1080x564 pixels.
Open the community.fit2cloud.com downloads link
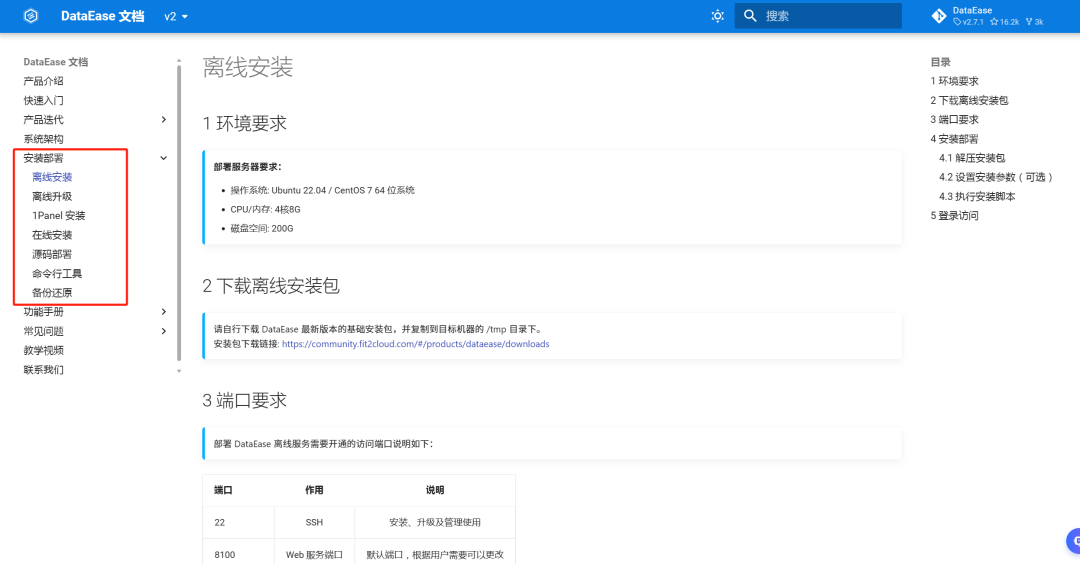click(x=415, y=344)
